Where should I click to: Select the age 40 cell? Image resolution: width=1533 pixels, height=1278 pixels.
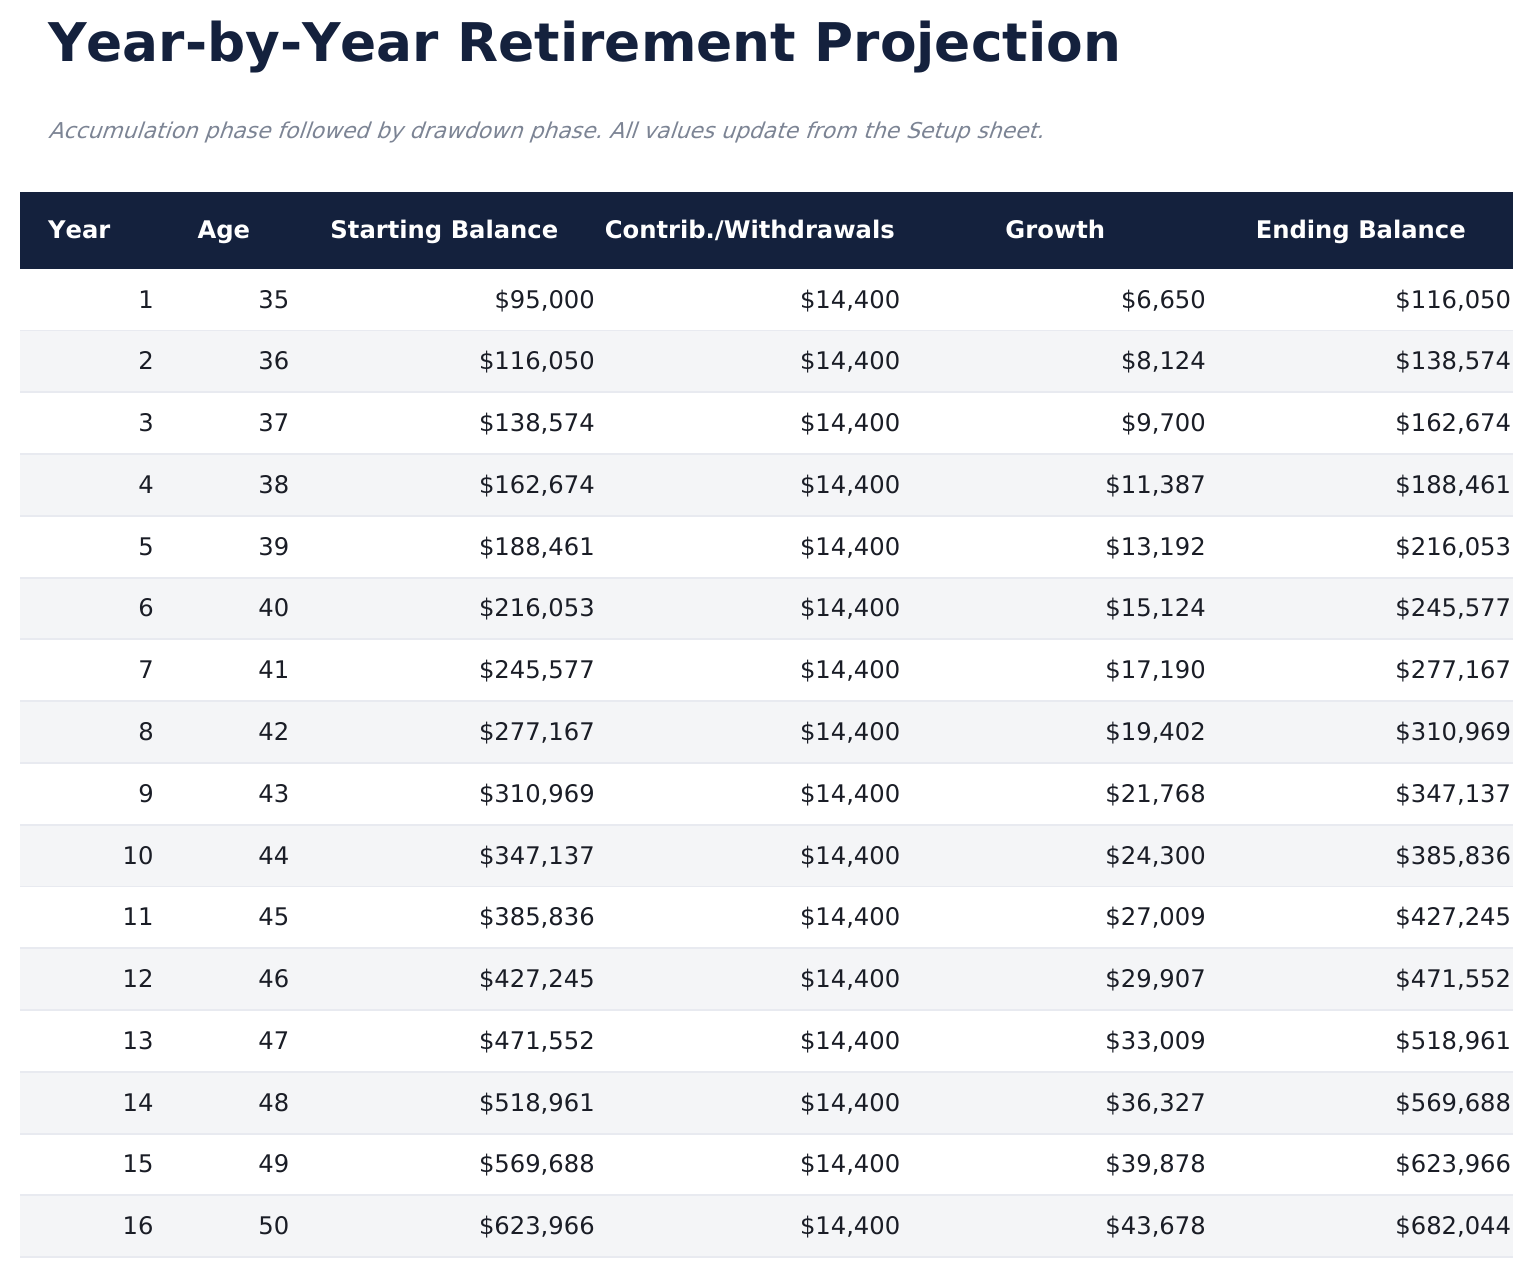click(x=273, y=608)
